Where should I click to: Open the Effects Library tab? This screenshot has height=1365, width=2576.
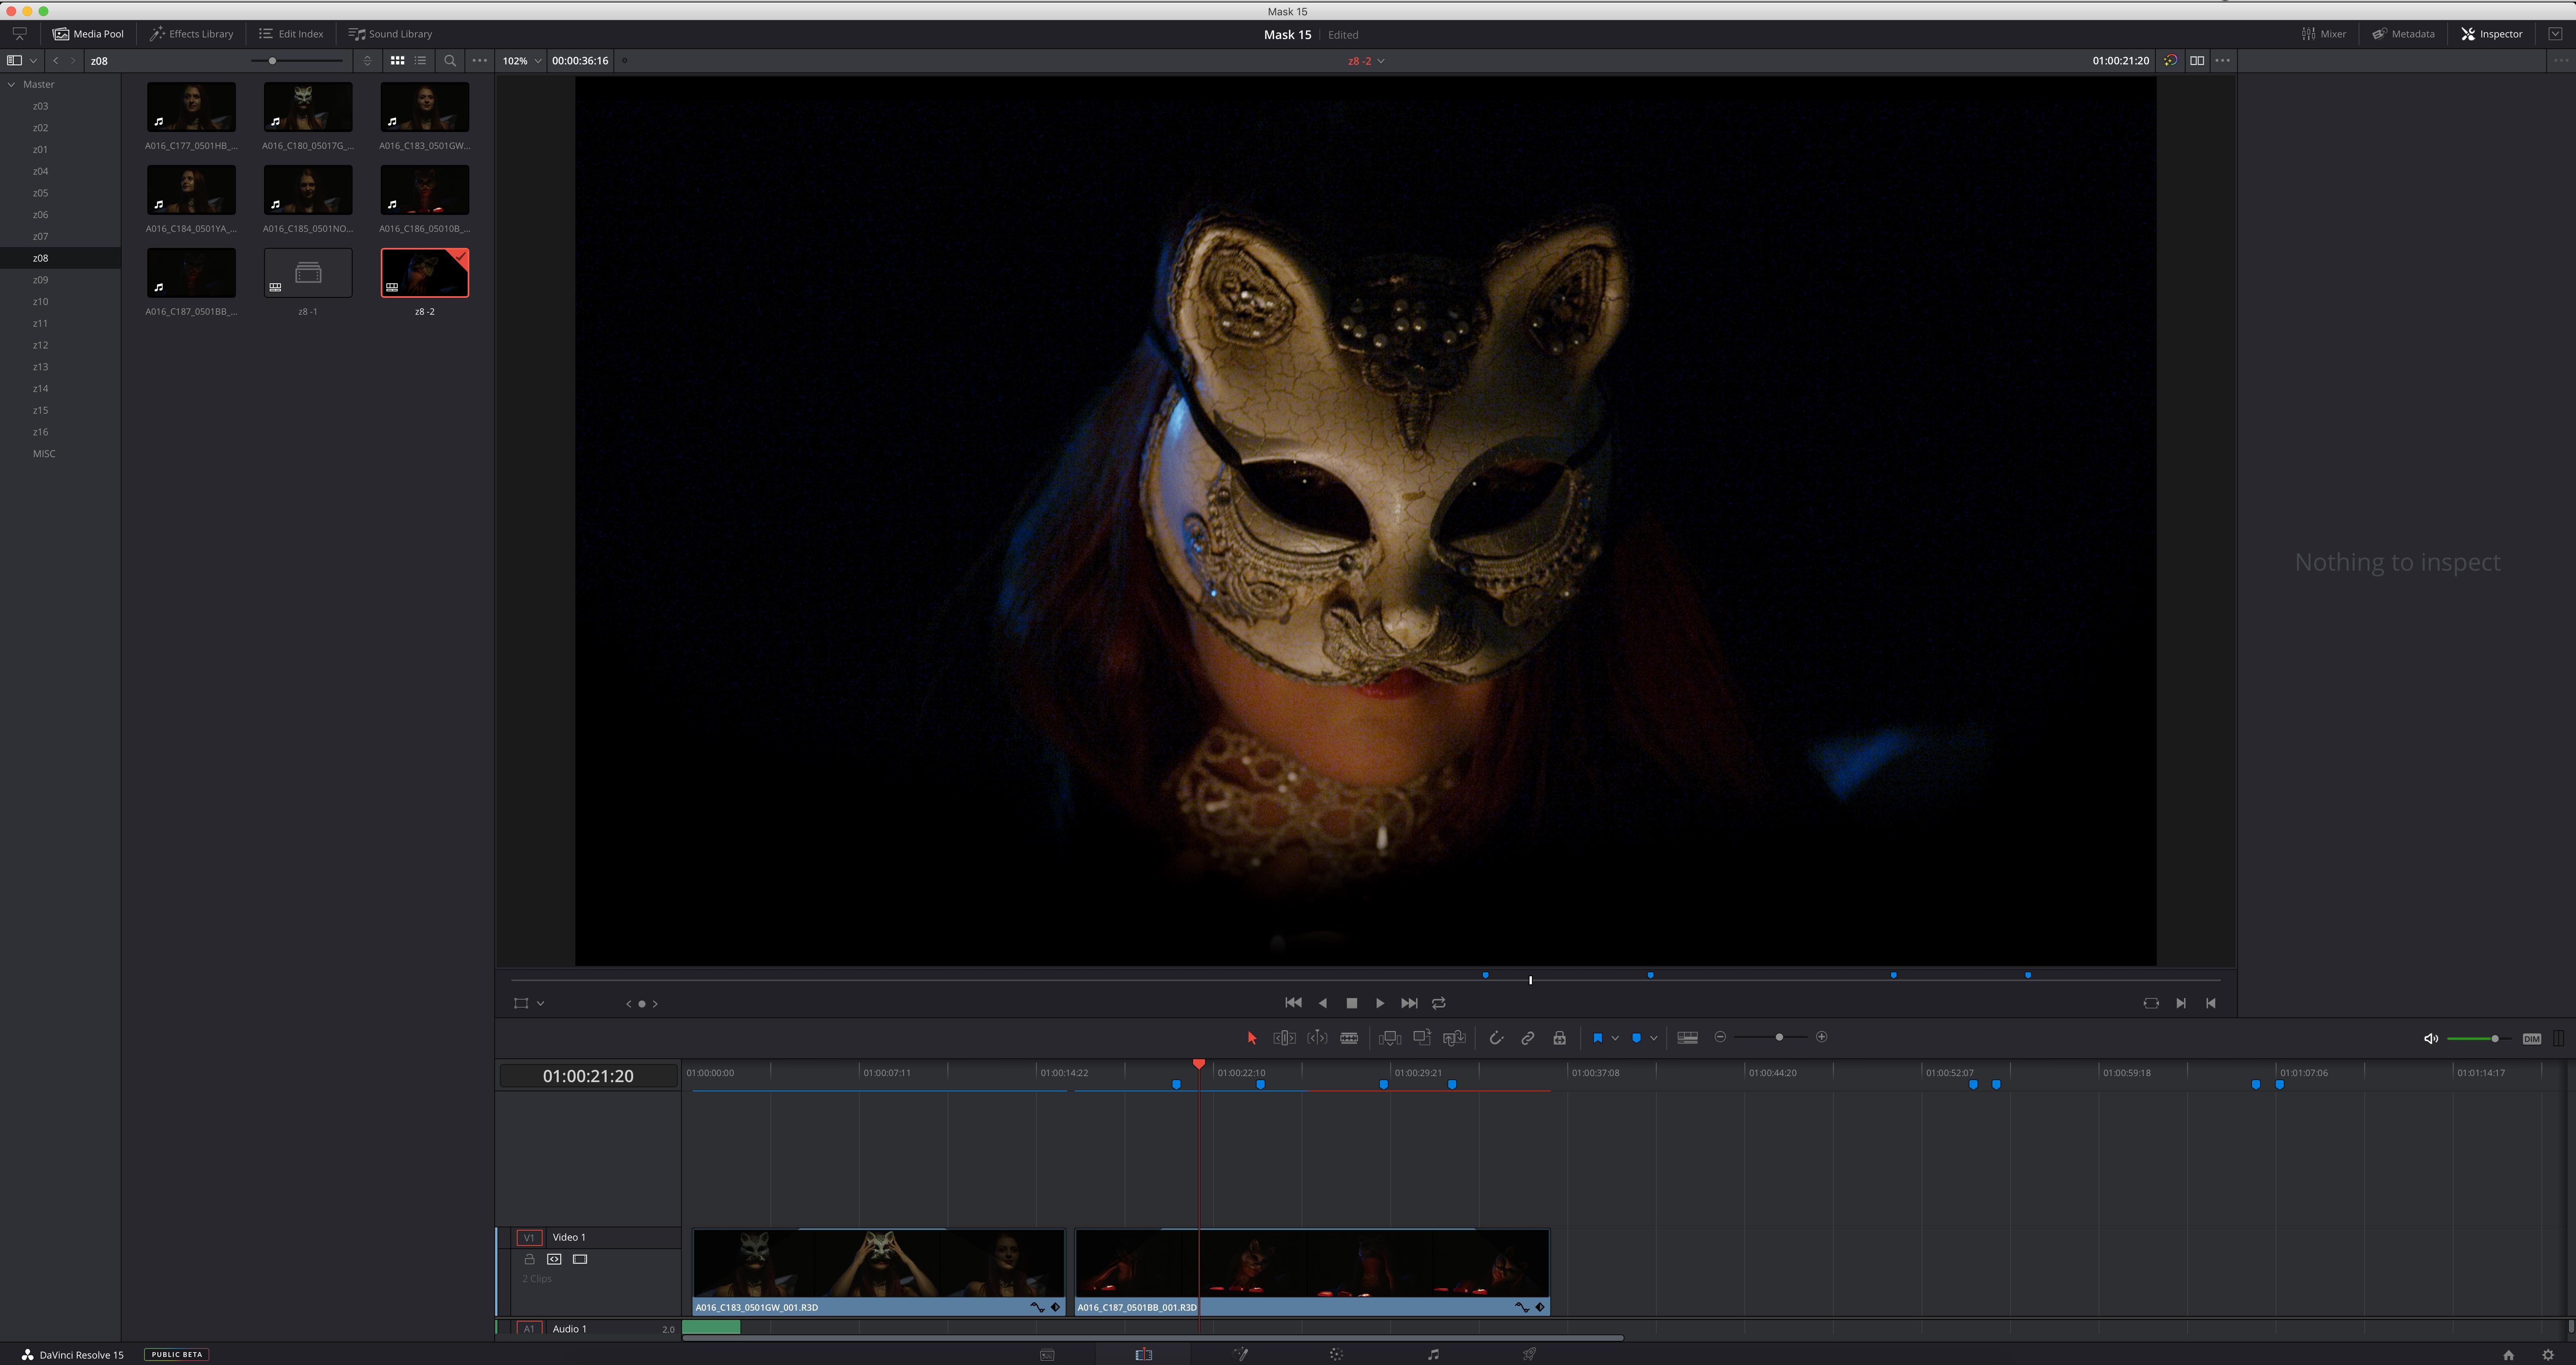coord(192,33)
